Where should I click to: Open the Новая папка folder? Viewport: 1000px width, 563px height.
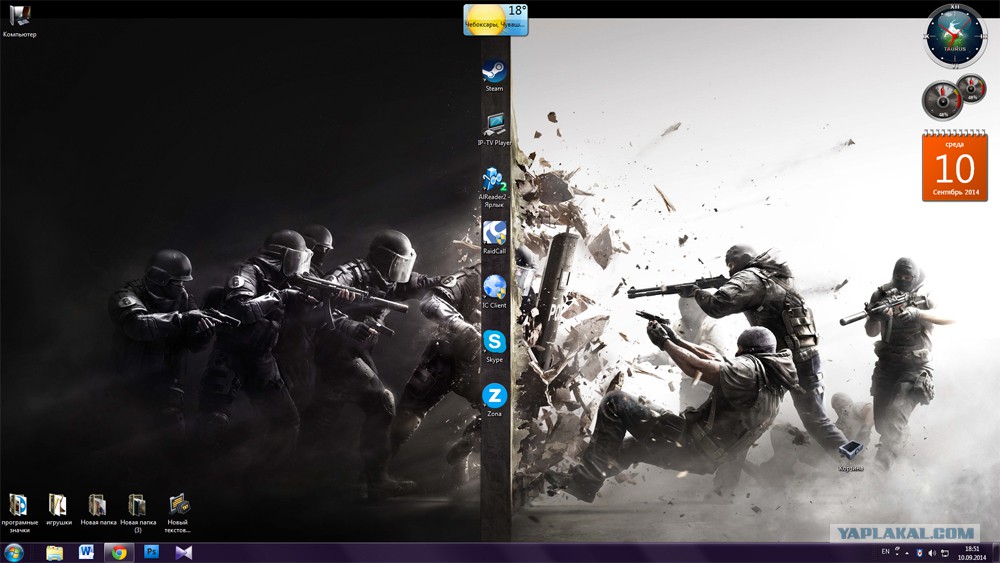click(98, 510)
